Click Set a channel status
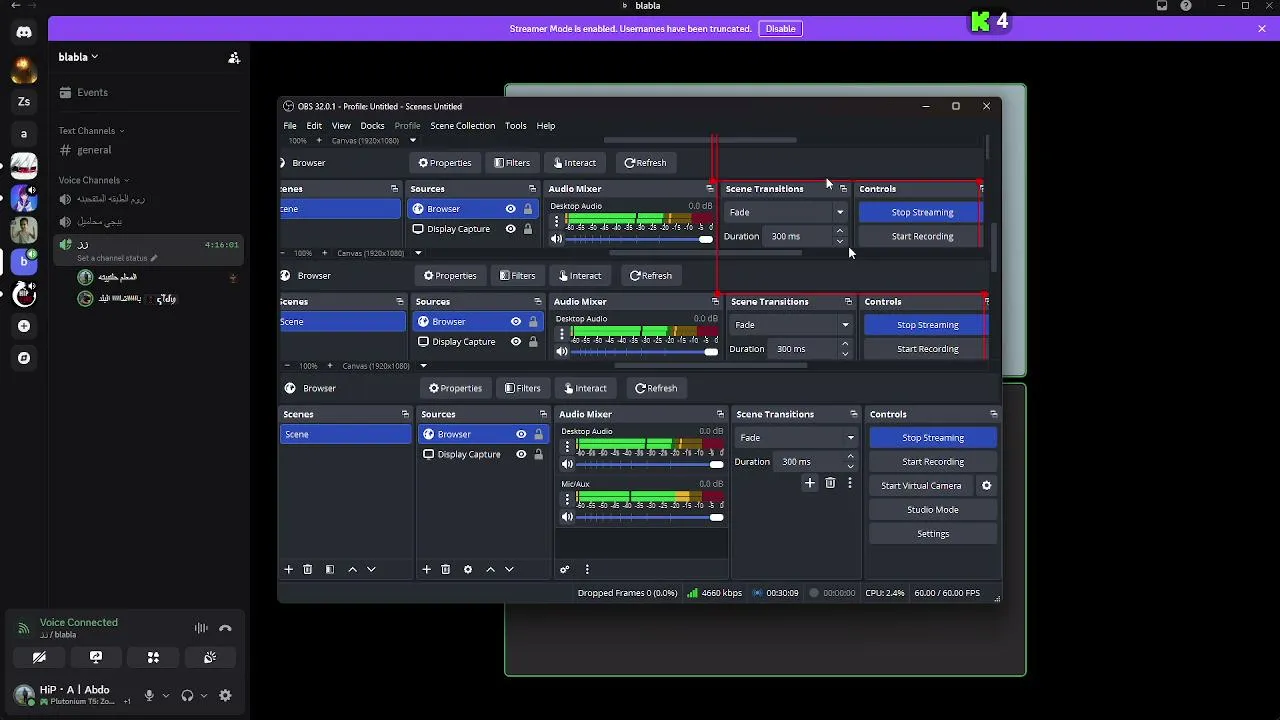The height and width of the screenshot is (720, 1280). pos(117,258)
